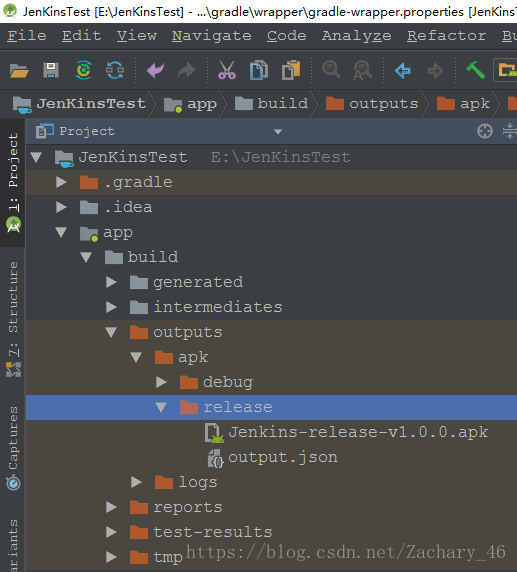
Task: Collapse the release folder arrow
Action: [x=161, y=407]
